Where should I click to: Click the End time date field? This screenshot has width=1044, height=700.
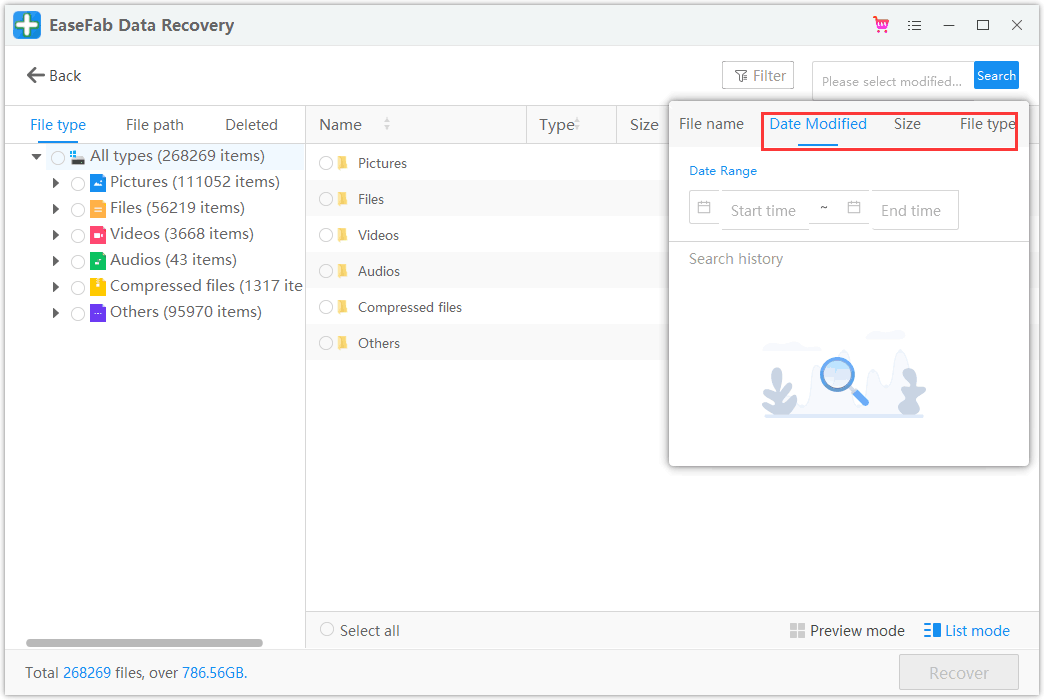(915, 210)
